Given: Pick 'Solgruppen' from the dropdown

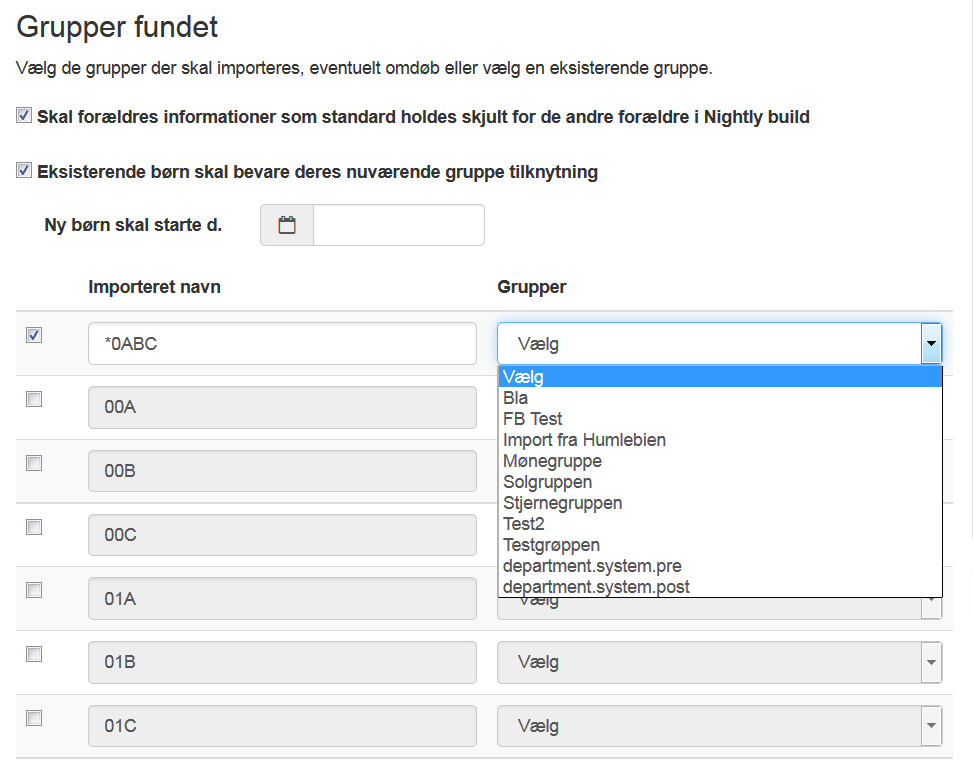Looking at the screenshot, I should tap(720, 482).
